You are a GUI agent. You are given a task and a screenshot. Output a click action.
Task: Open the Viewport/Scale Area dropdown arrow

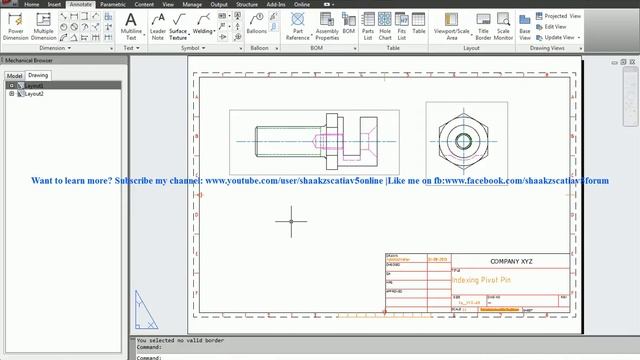click(471, 35)
